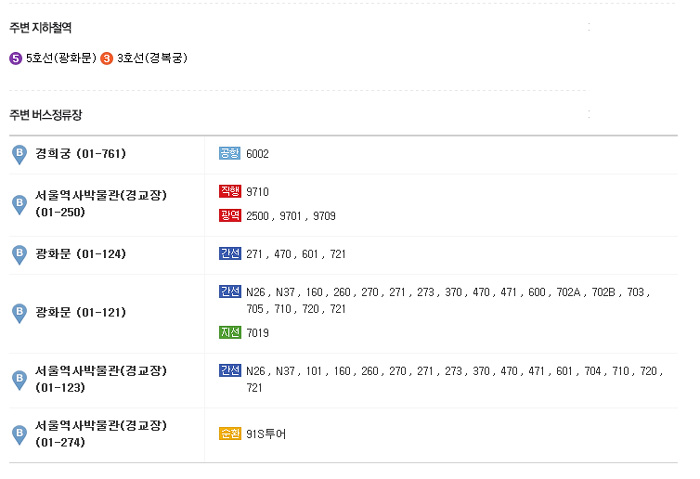This screenshot has width=700, height=479.
Task: Select the 91S투어 circular bus
Action: point(266,434)
